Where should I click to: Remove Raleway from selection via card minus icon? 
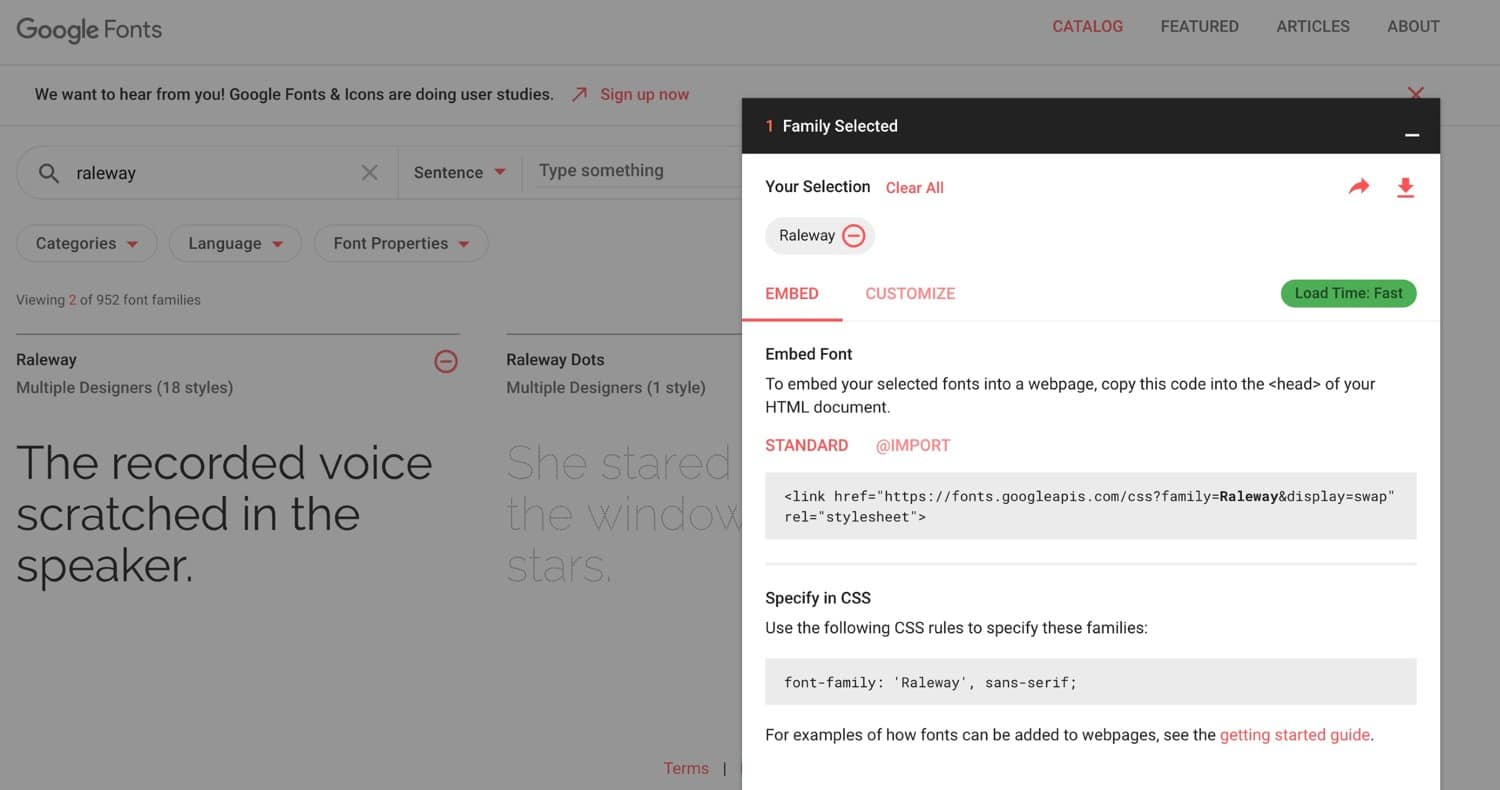446,361
